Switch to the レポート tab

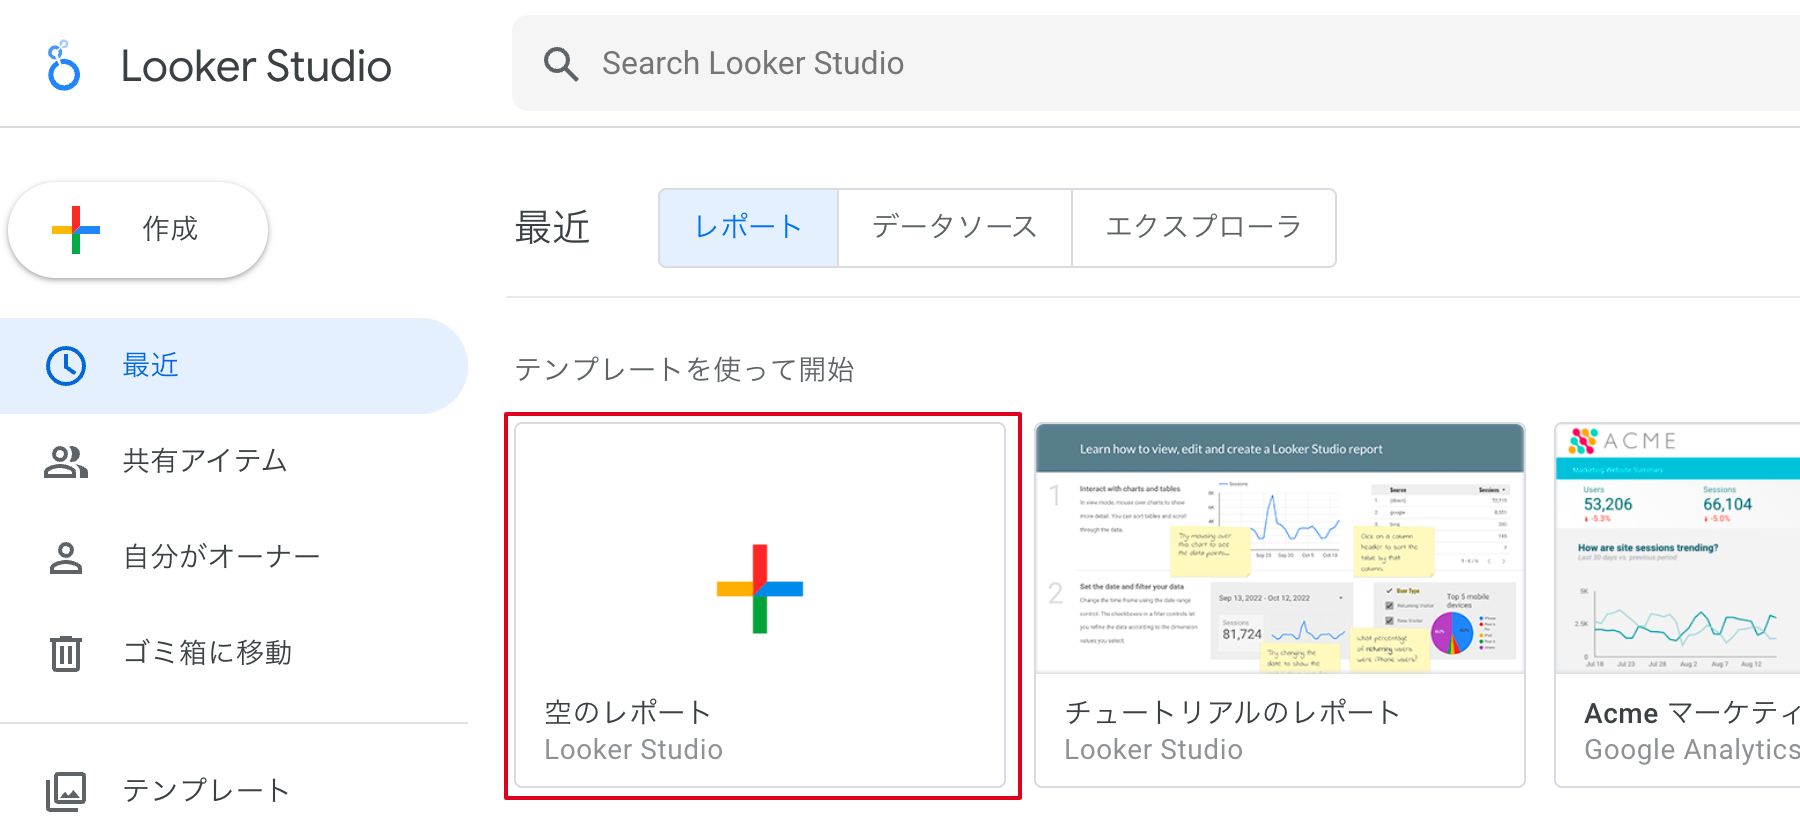click(748, 228)
